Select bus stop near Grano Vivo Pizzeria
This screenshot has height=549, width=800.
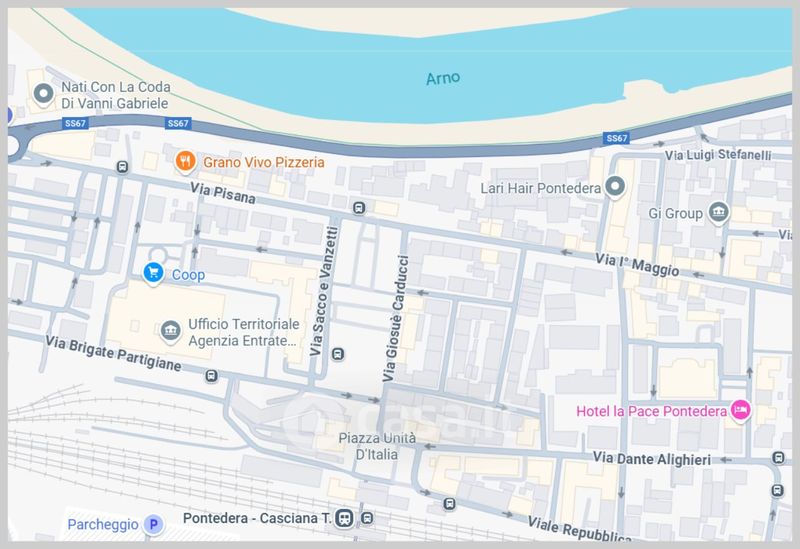tap(122, 167)
